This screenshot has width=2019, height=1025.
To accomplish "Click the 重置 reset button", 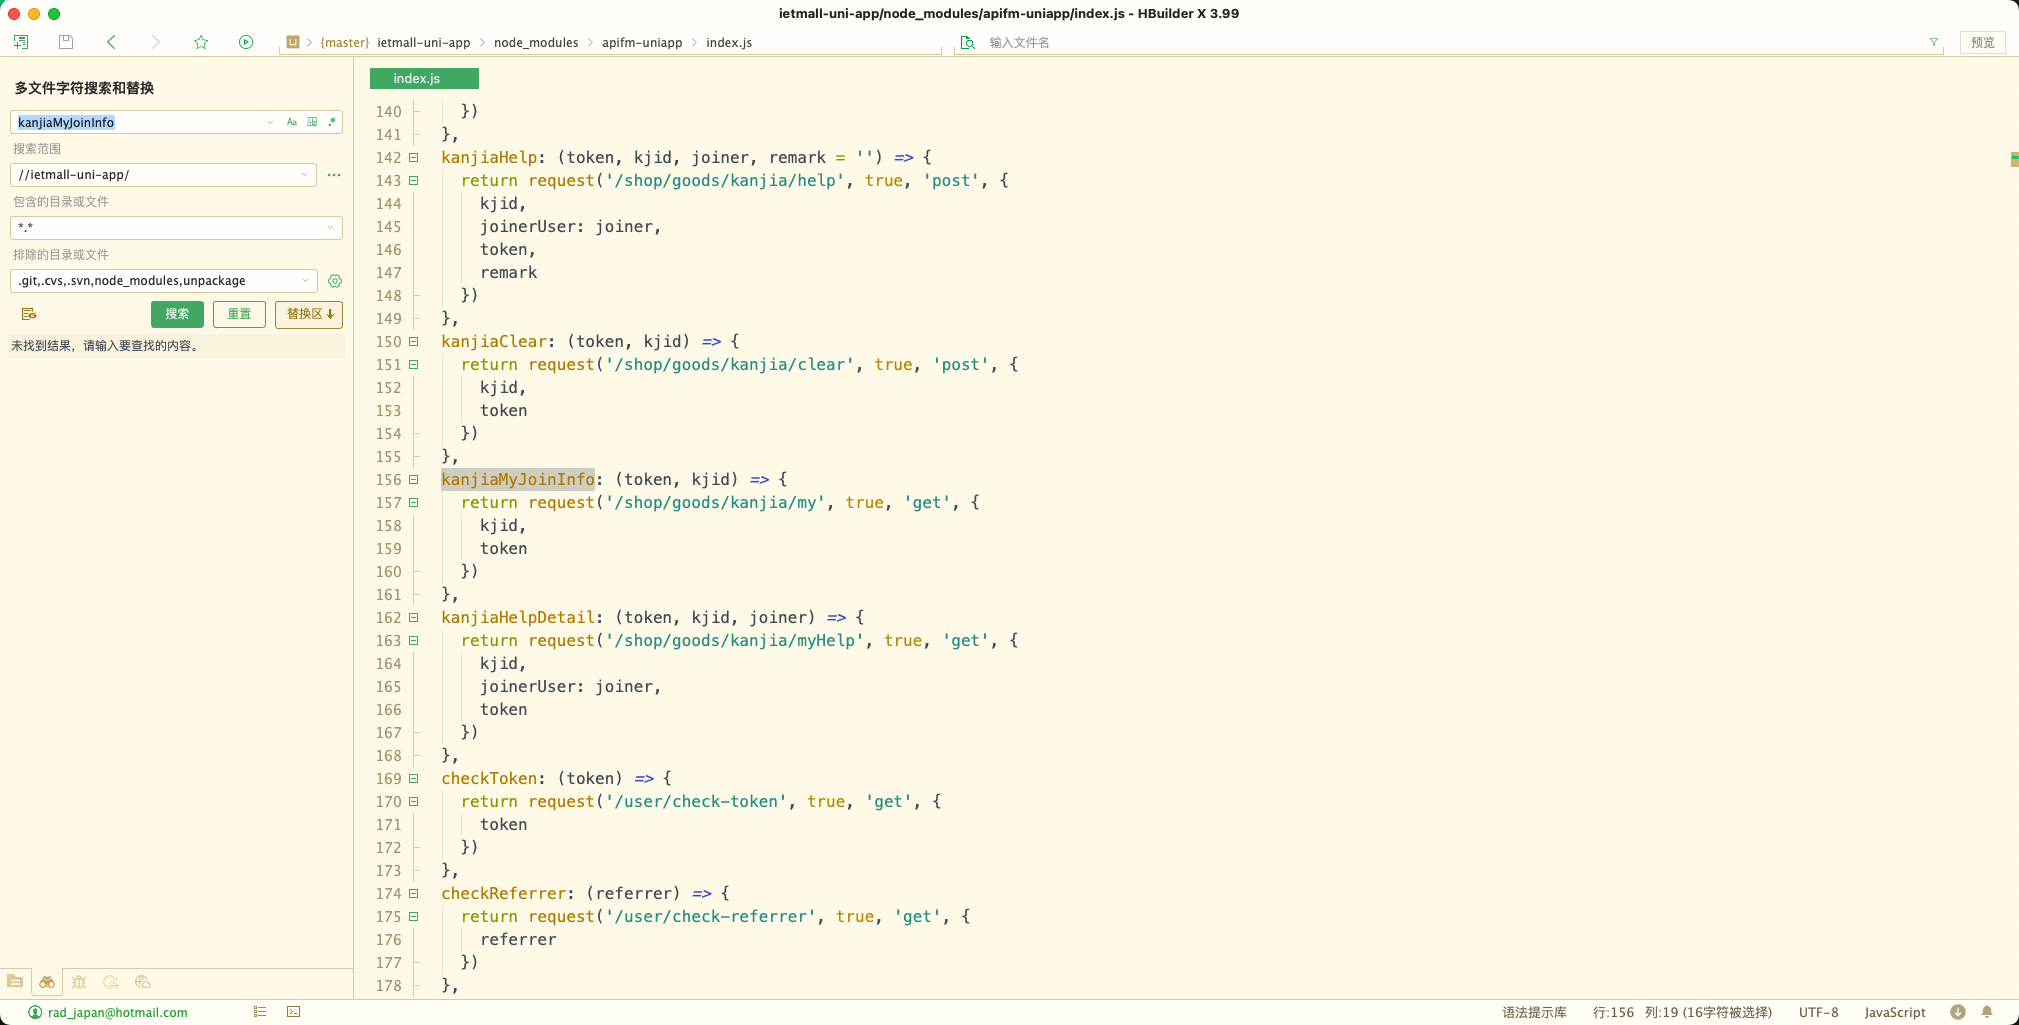I will point(239,314).
